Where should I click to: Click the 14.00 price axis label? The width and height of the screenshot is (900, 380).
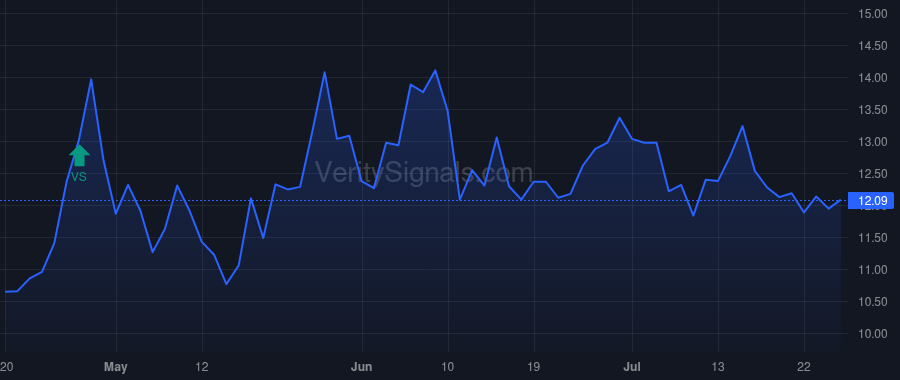[872, 78]
